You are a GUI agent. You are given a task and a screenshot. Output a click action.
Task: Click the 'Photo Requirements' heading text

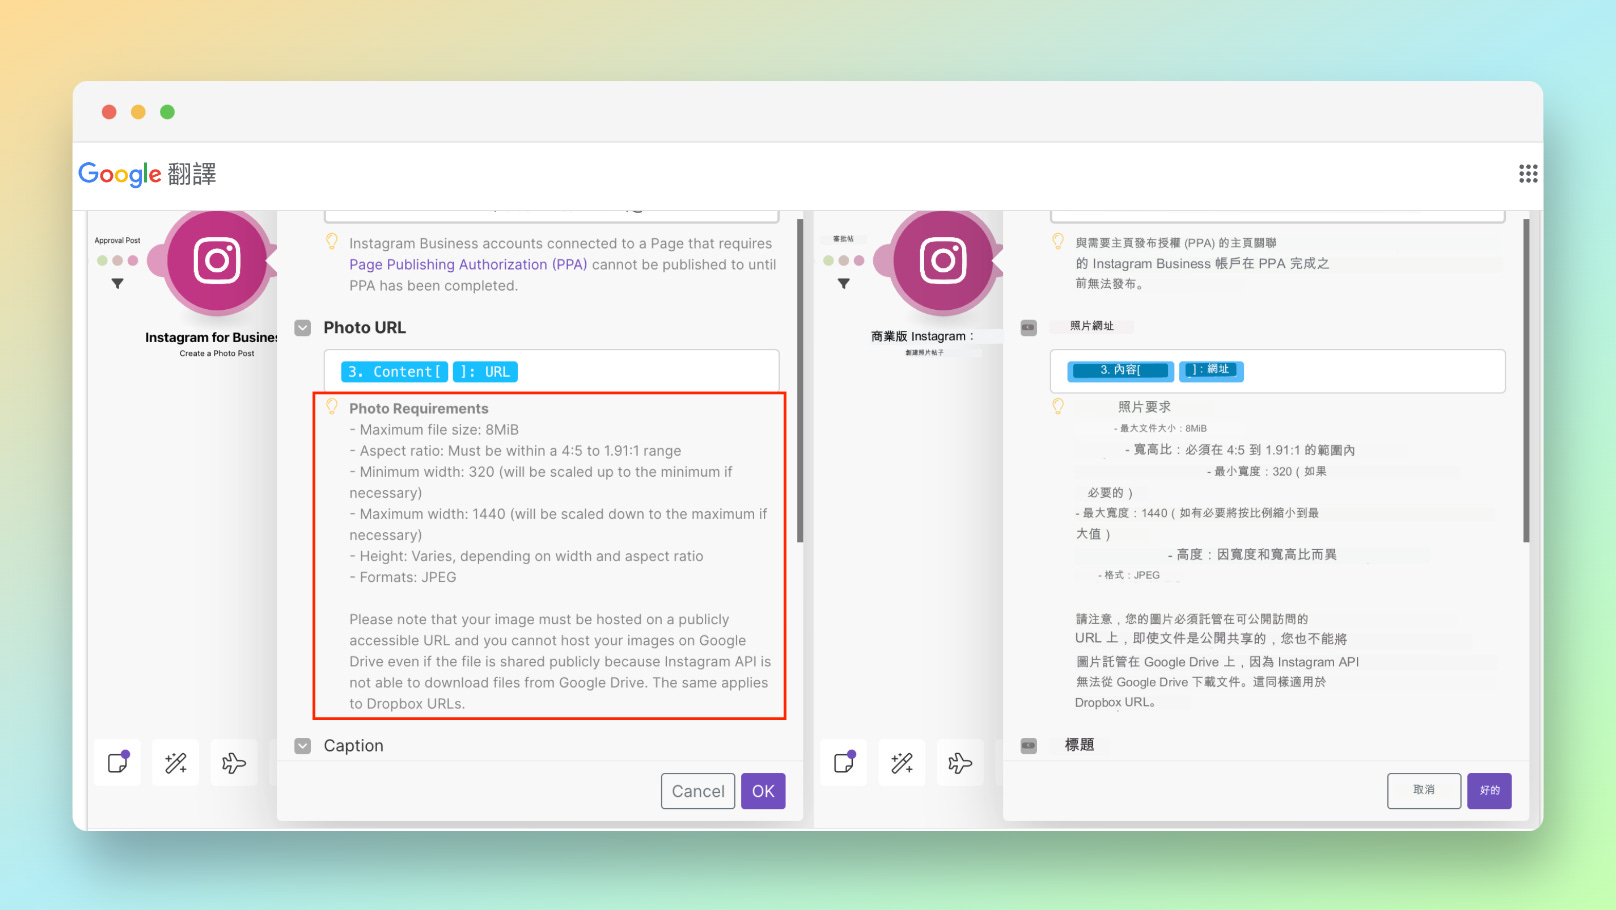(x=419, y=409)
